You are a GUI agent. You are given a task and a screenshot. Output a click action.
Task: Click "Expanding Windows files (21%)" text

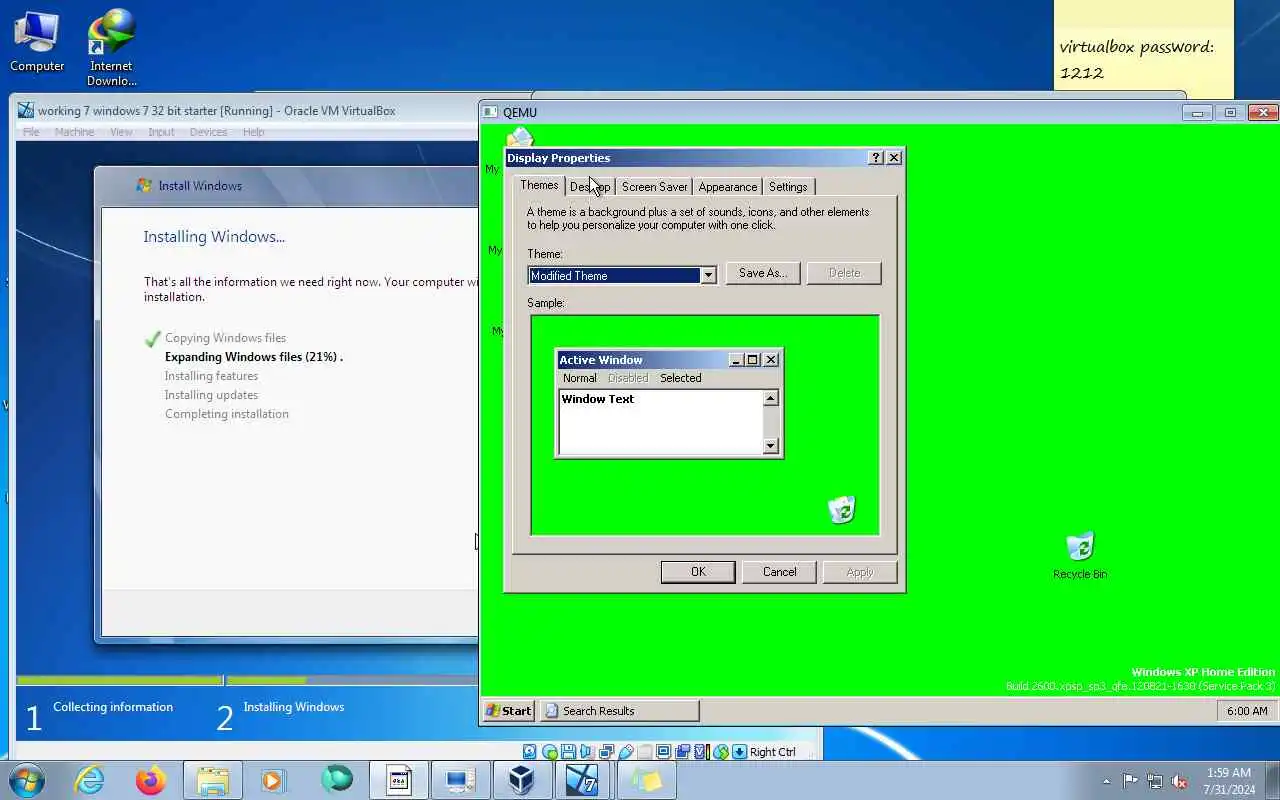point(254,357)
